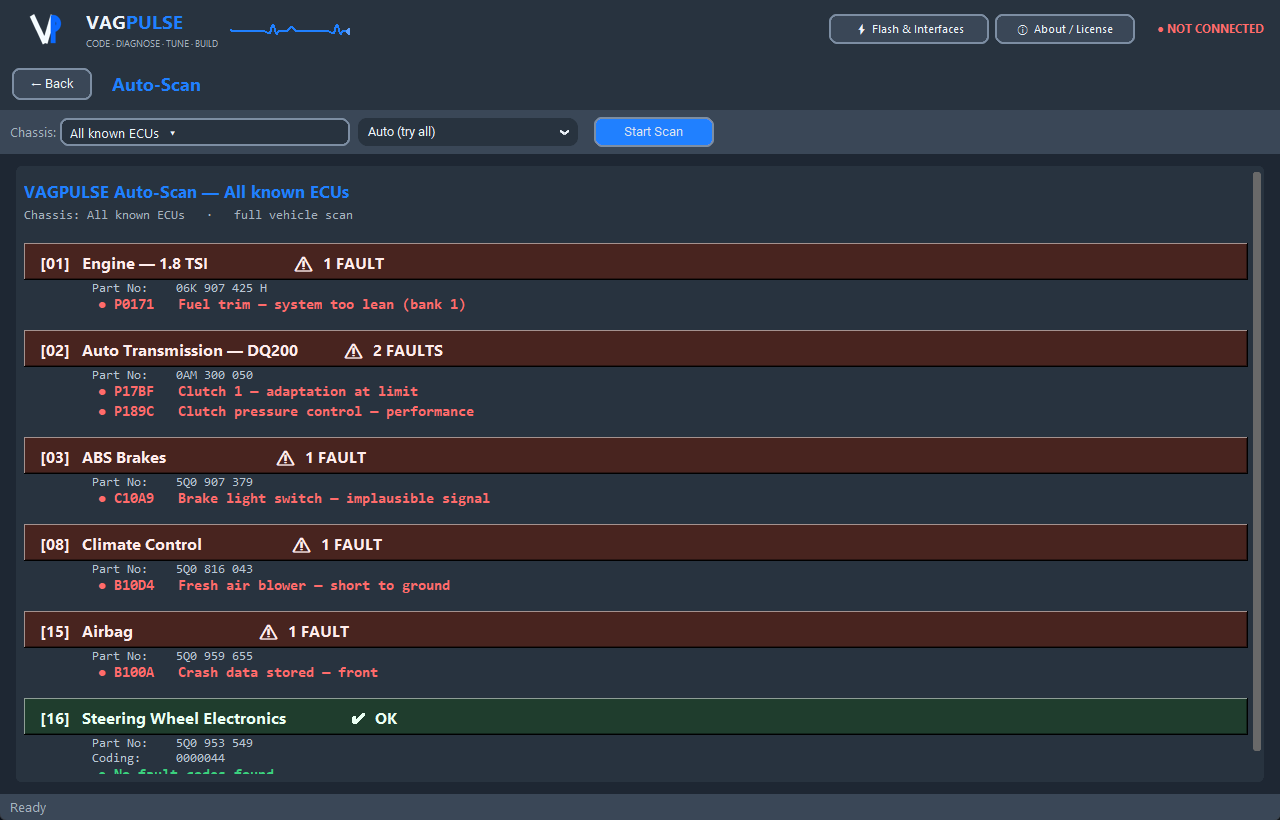This screenshot has height=820, width=1280.
Task: Click warning icon on Engine 1.8 TSI row
Action: (304, 264)
